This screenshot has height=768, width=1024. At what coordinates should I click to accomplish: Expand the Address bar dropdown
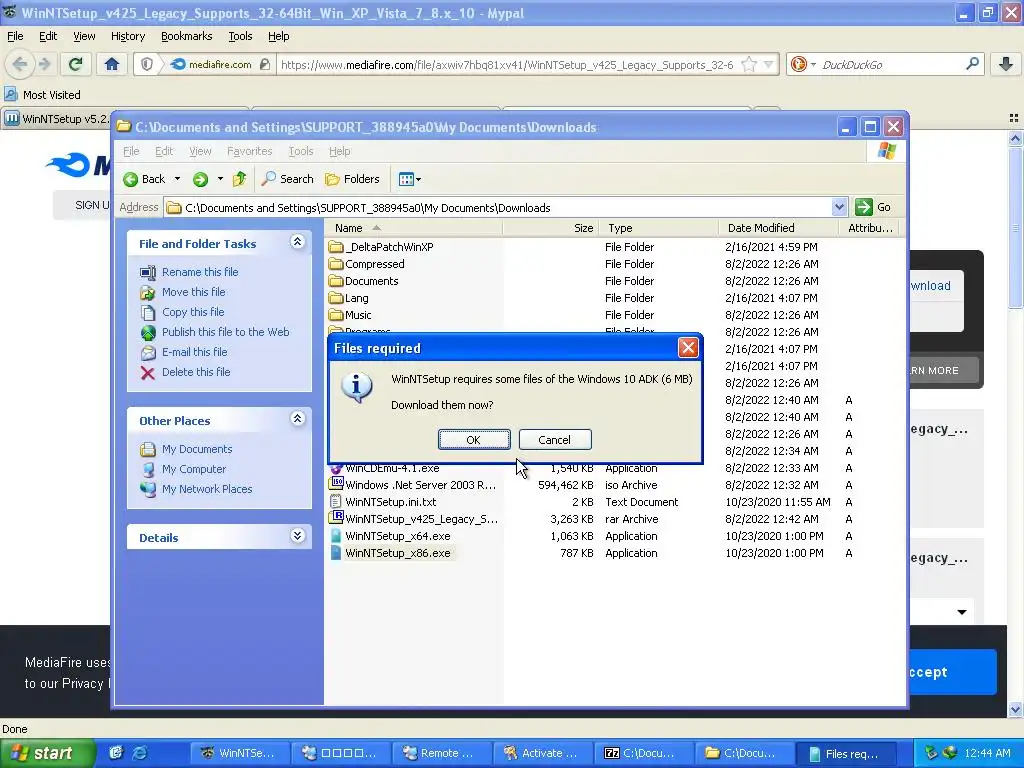(x=839, y=207)
